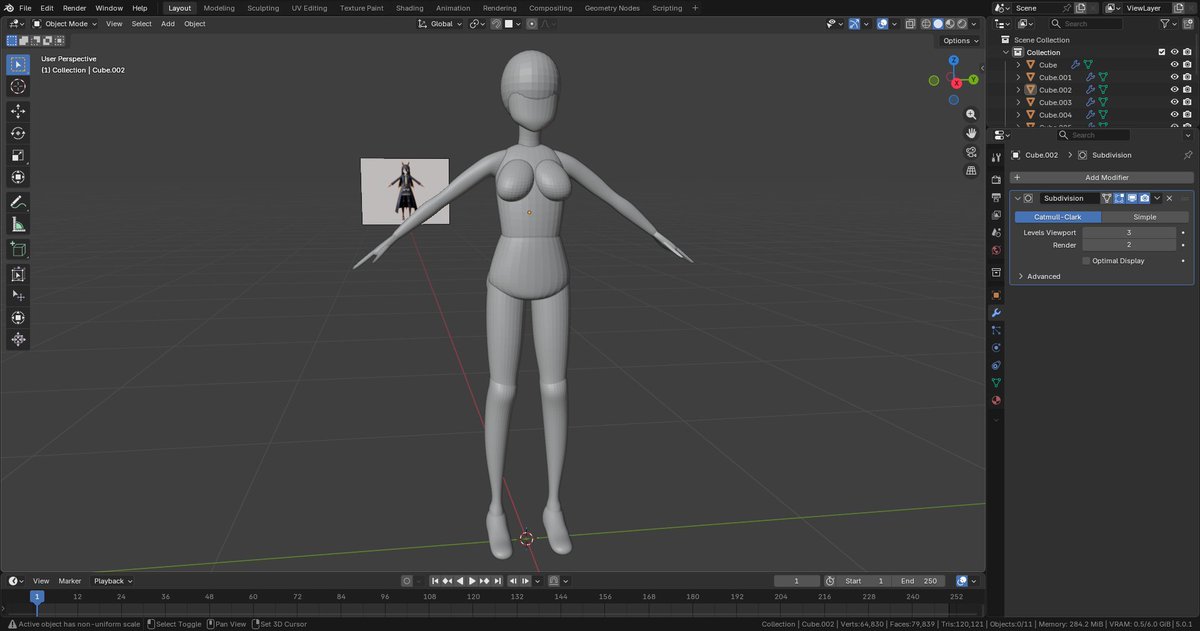Open Global transform orientation dropdown
This screenshot has width=1200, height=631.
[x=441, y=23]
